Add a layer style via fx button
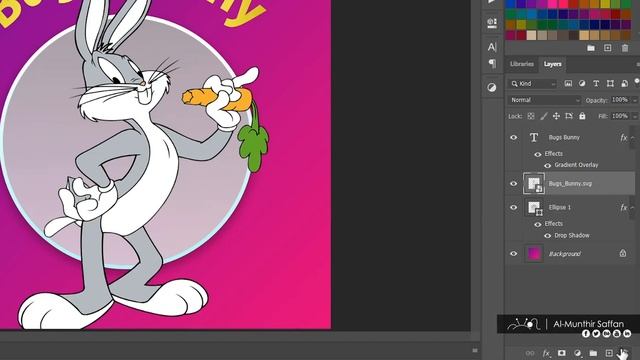The width and height of the screenshot is (640, 360). point(546,353)
